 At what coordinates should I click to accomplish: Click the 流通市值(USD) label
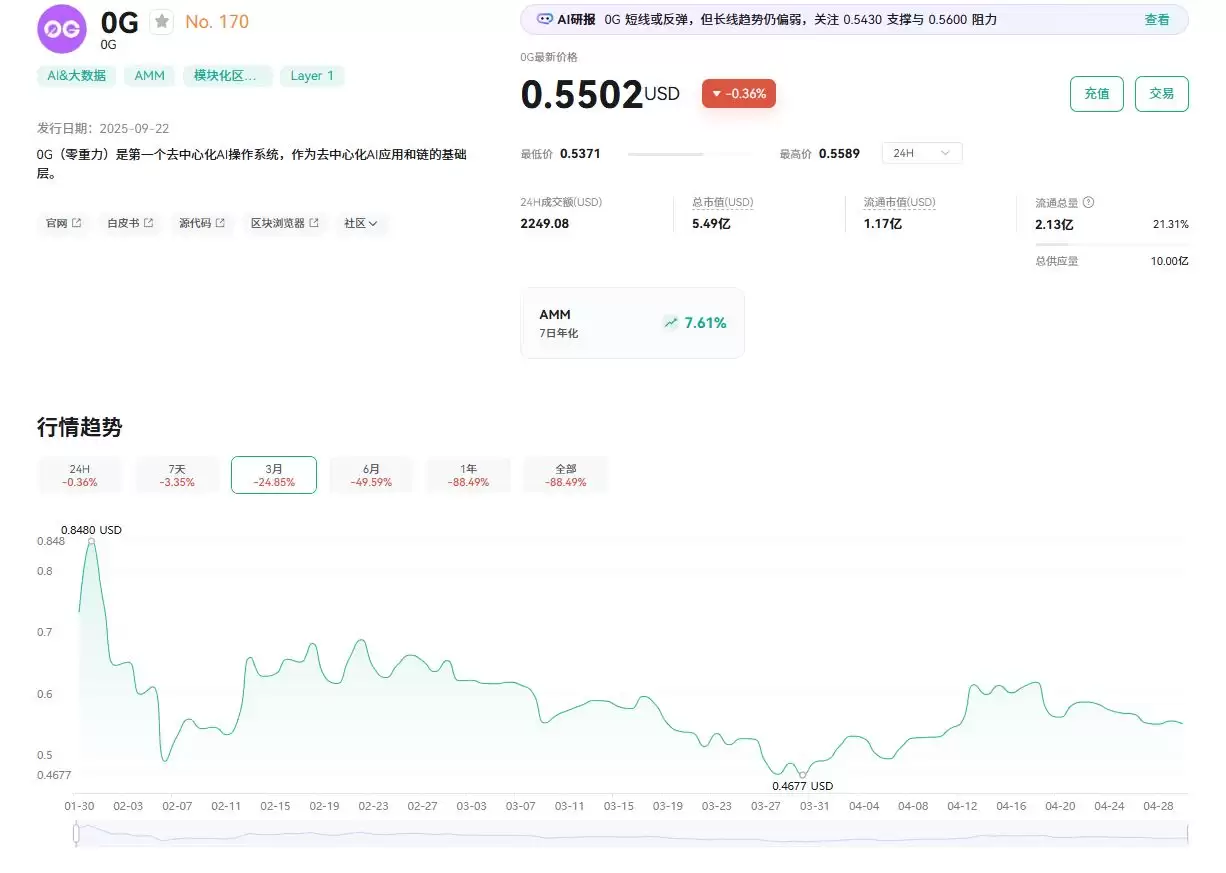(900, 202)
